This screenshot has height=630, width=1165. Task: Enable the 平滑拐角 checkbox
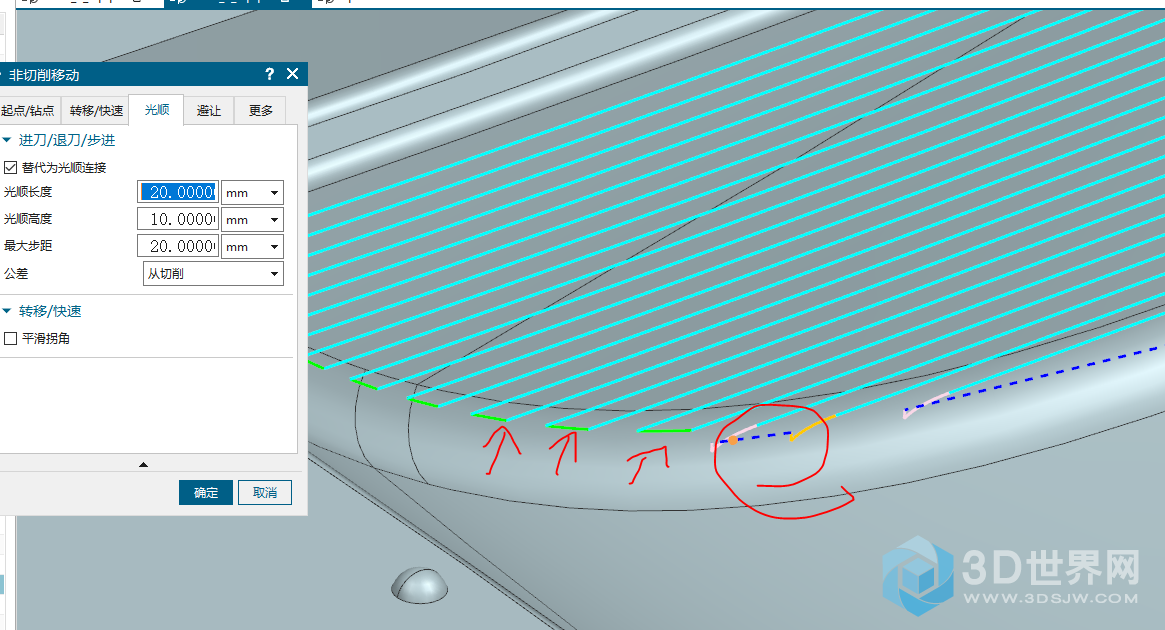tap(10, 338)
